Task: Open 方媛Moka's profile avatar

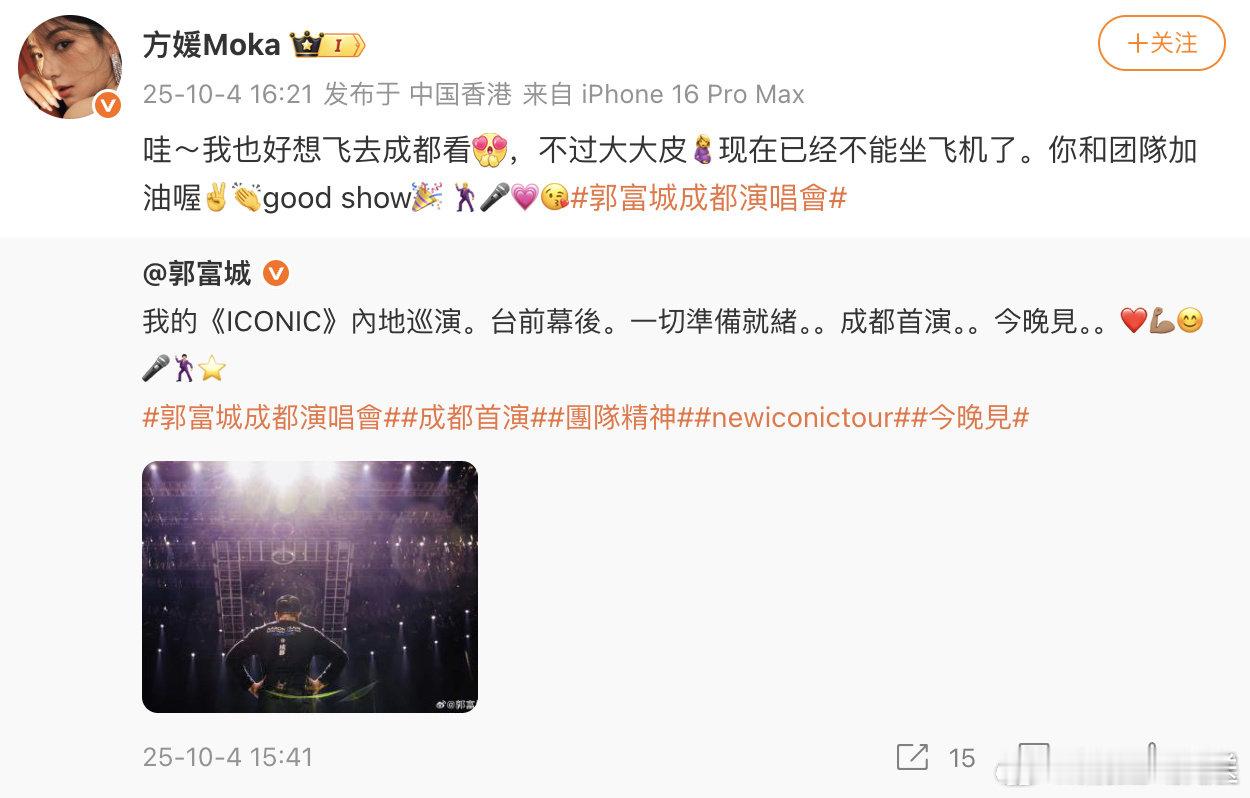Action: (x=70, y=67)
